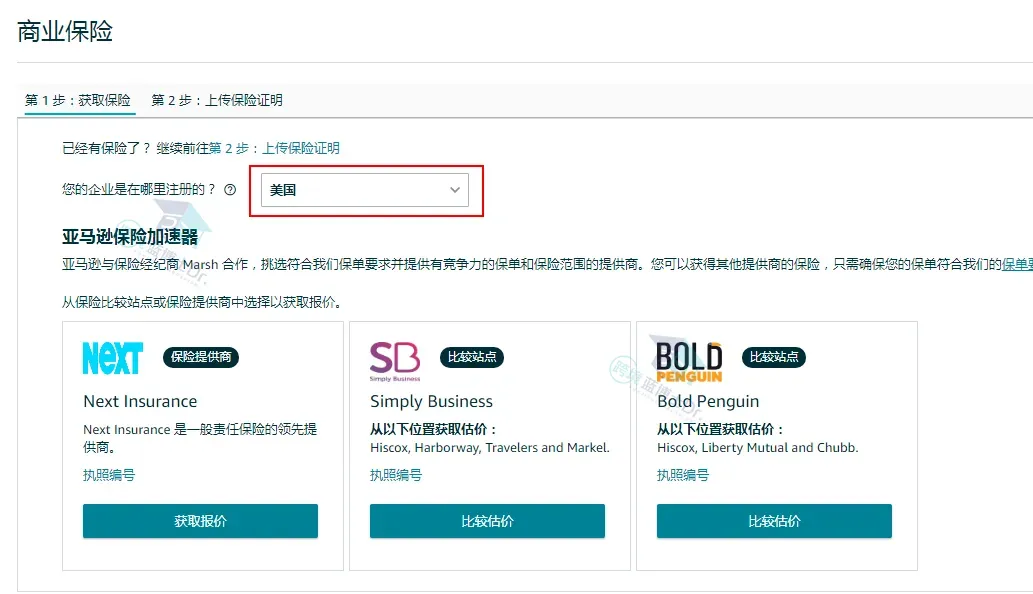Click the 您的企业是在哪里注册的？ label
Screen dimensions: 1033x594
[139, 190]
